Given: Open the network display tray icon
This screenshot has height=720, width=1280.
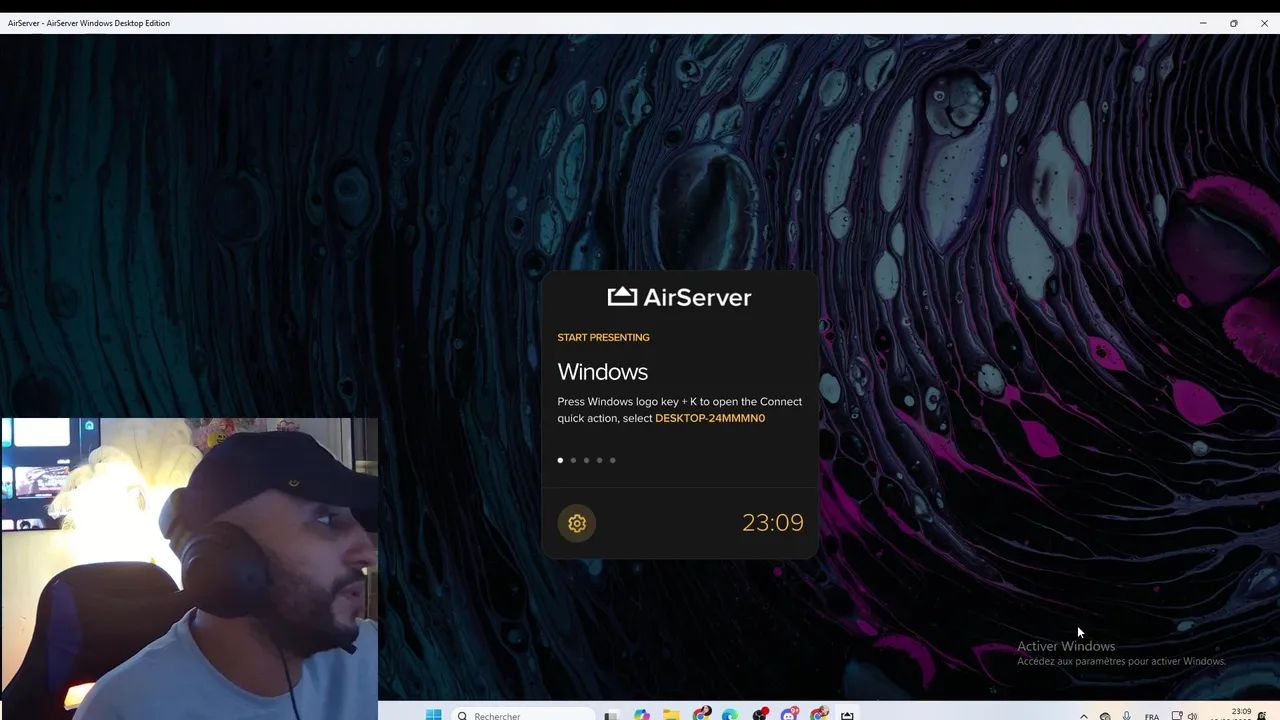Looking at the screenshot, I should point(1177,715).
